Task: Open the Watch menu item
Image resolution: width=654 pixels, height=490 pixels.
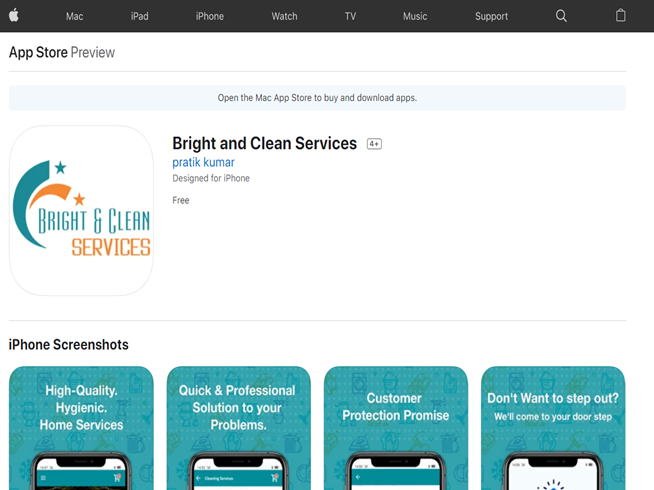Action: pos(284,16)
